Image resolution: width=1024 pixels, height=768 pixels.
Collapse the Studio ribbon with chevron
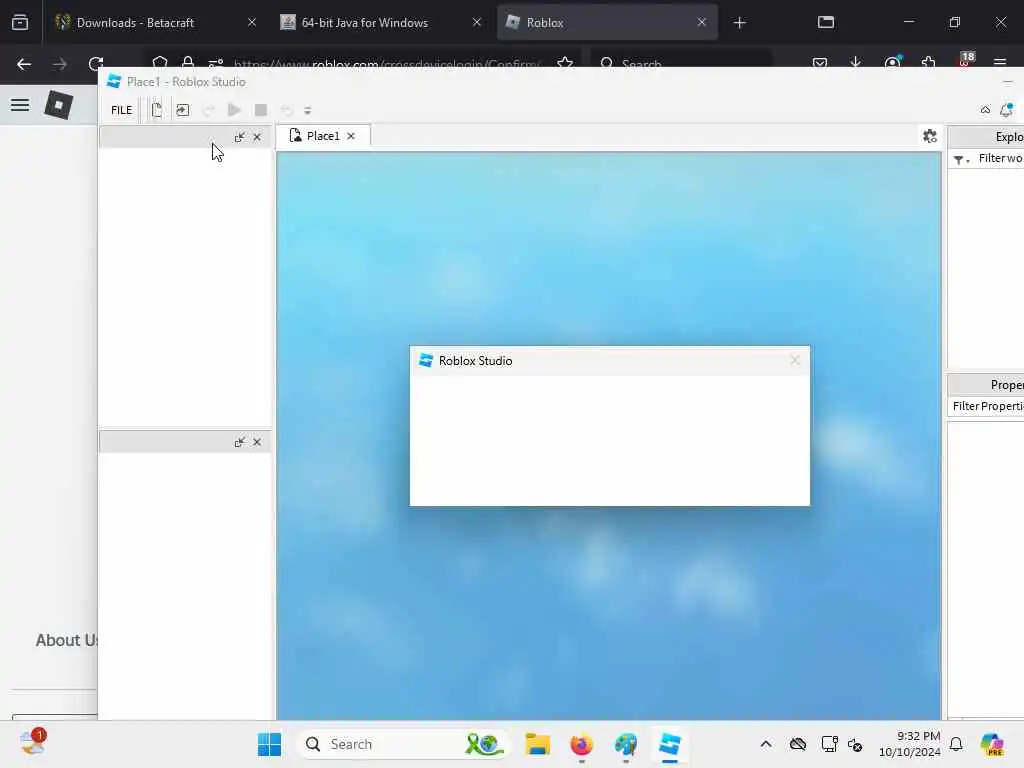(x=985, y=110)
